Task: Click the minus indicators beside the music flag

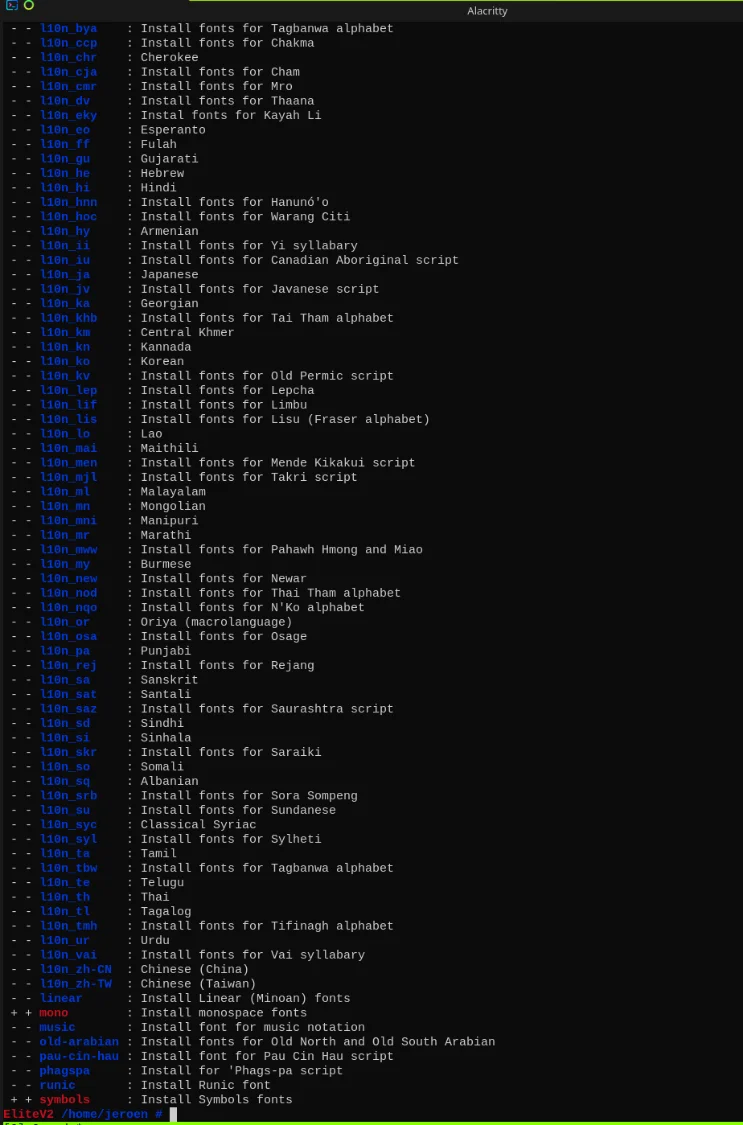Action: coord(21,1027)
